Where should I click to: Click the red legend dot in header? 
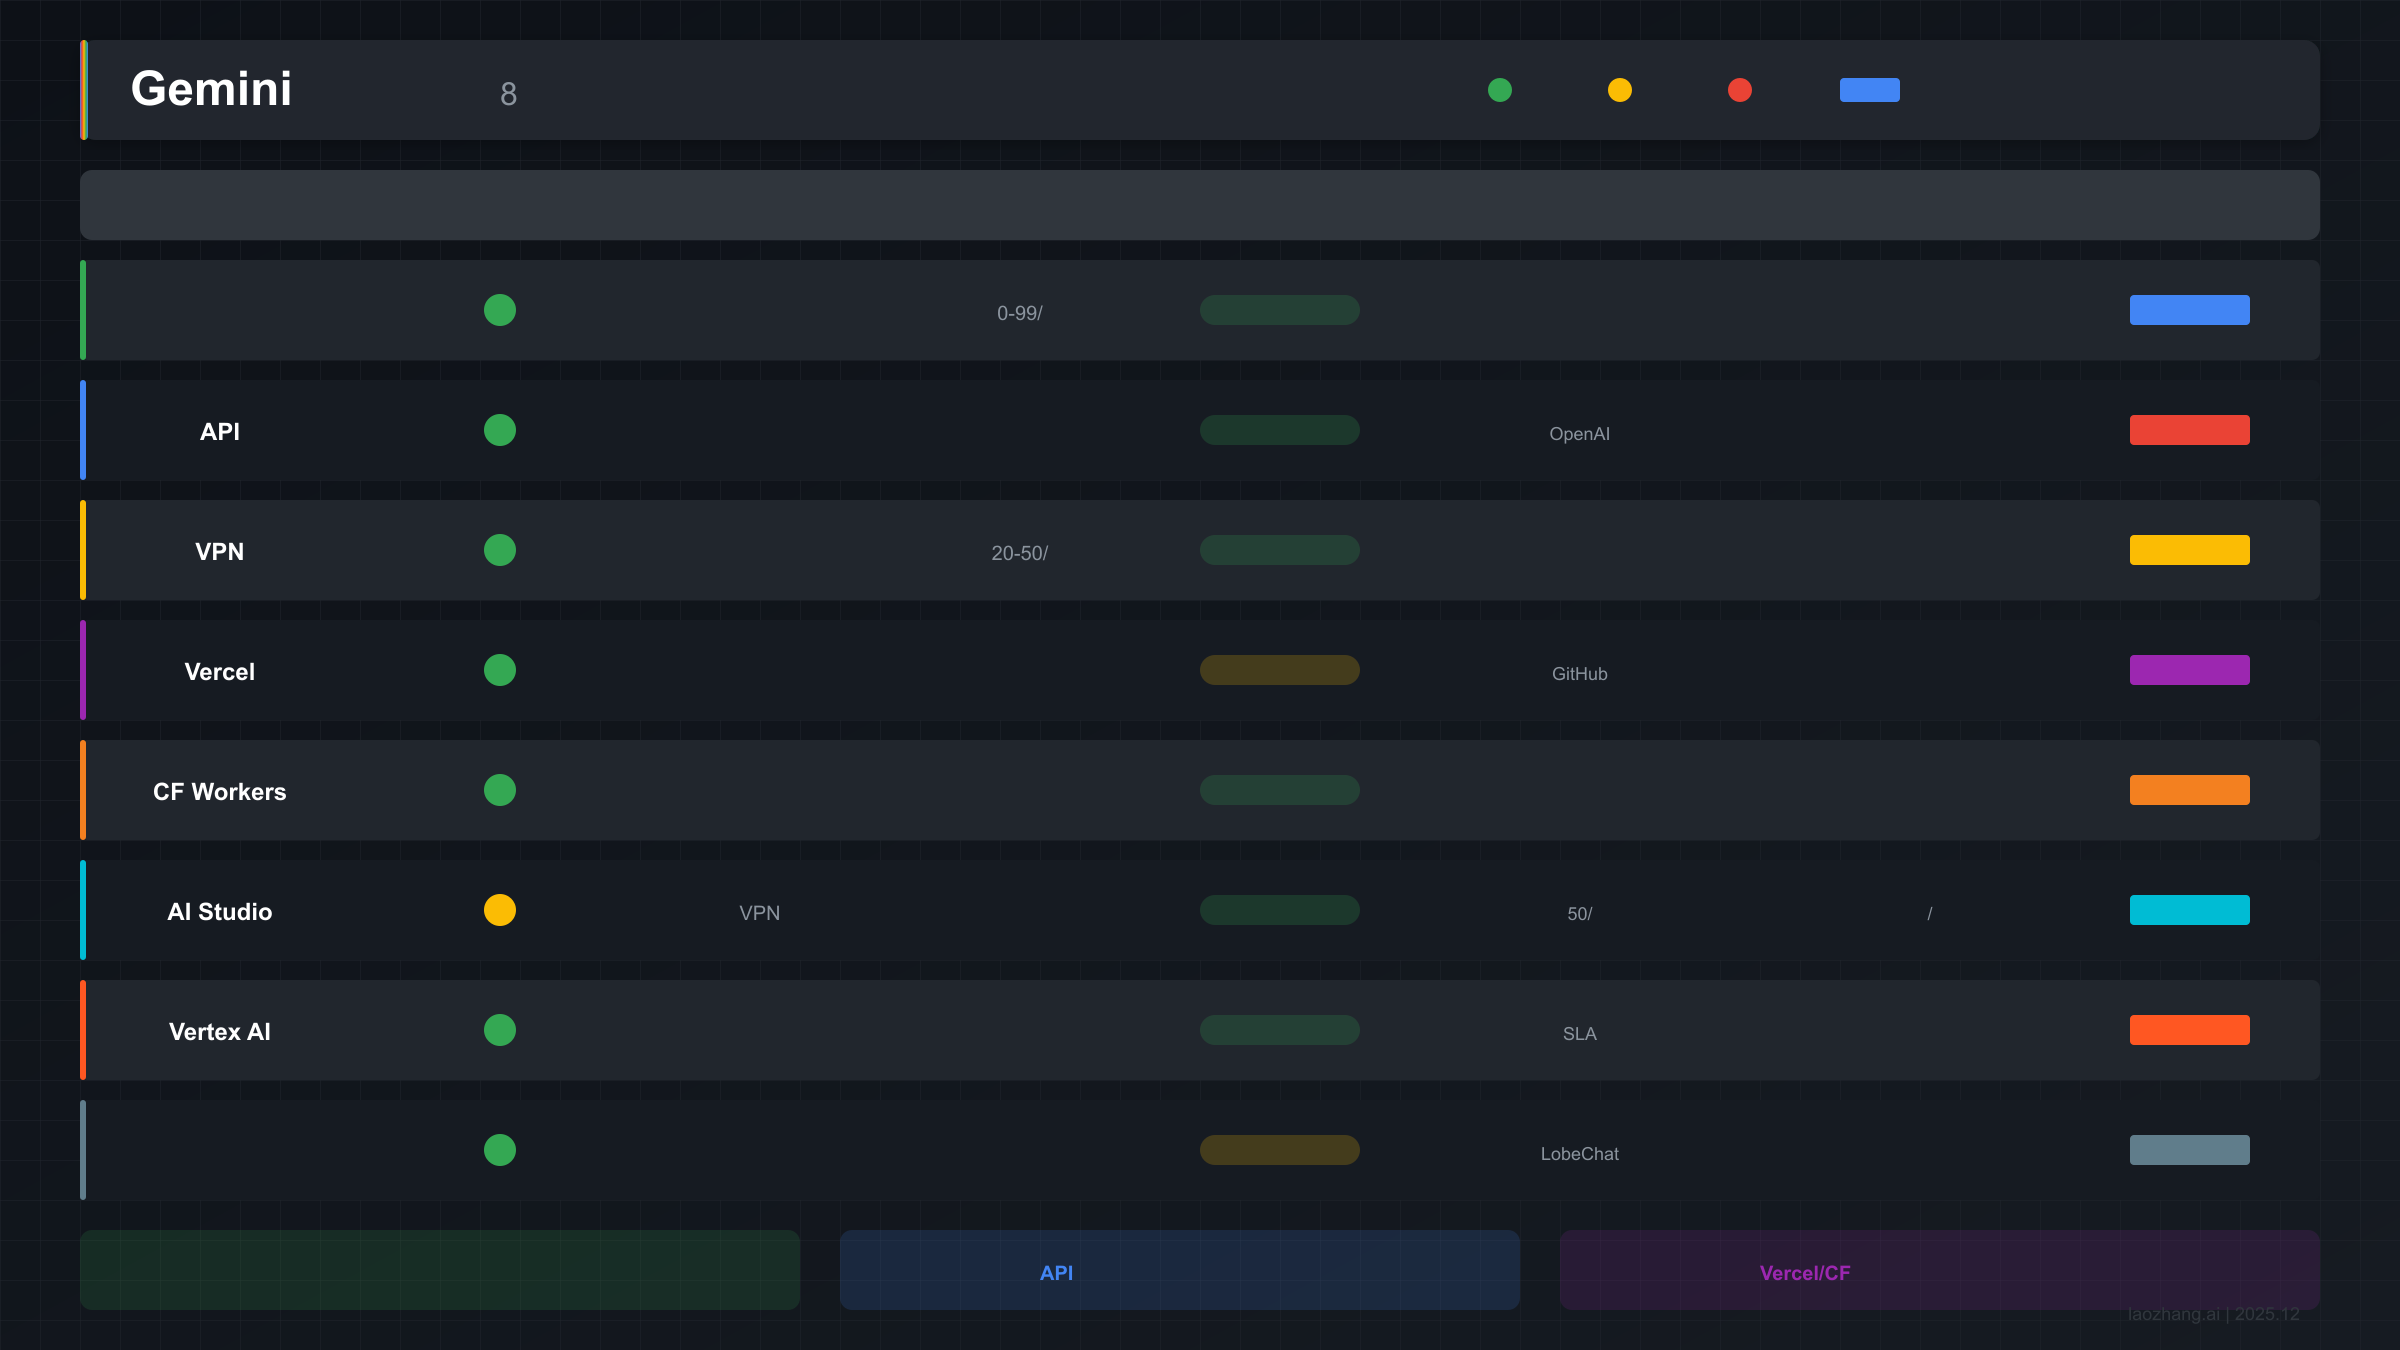(1740, 90)
